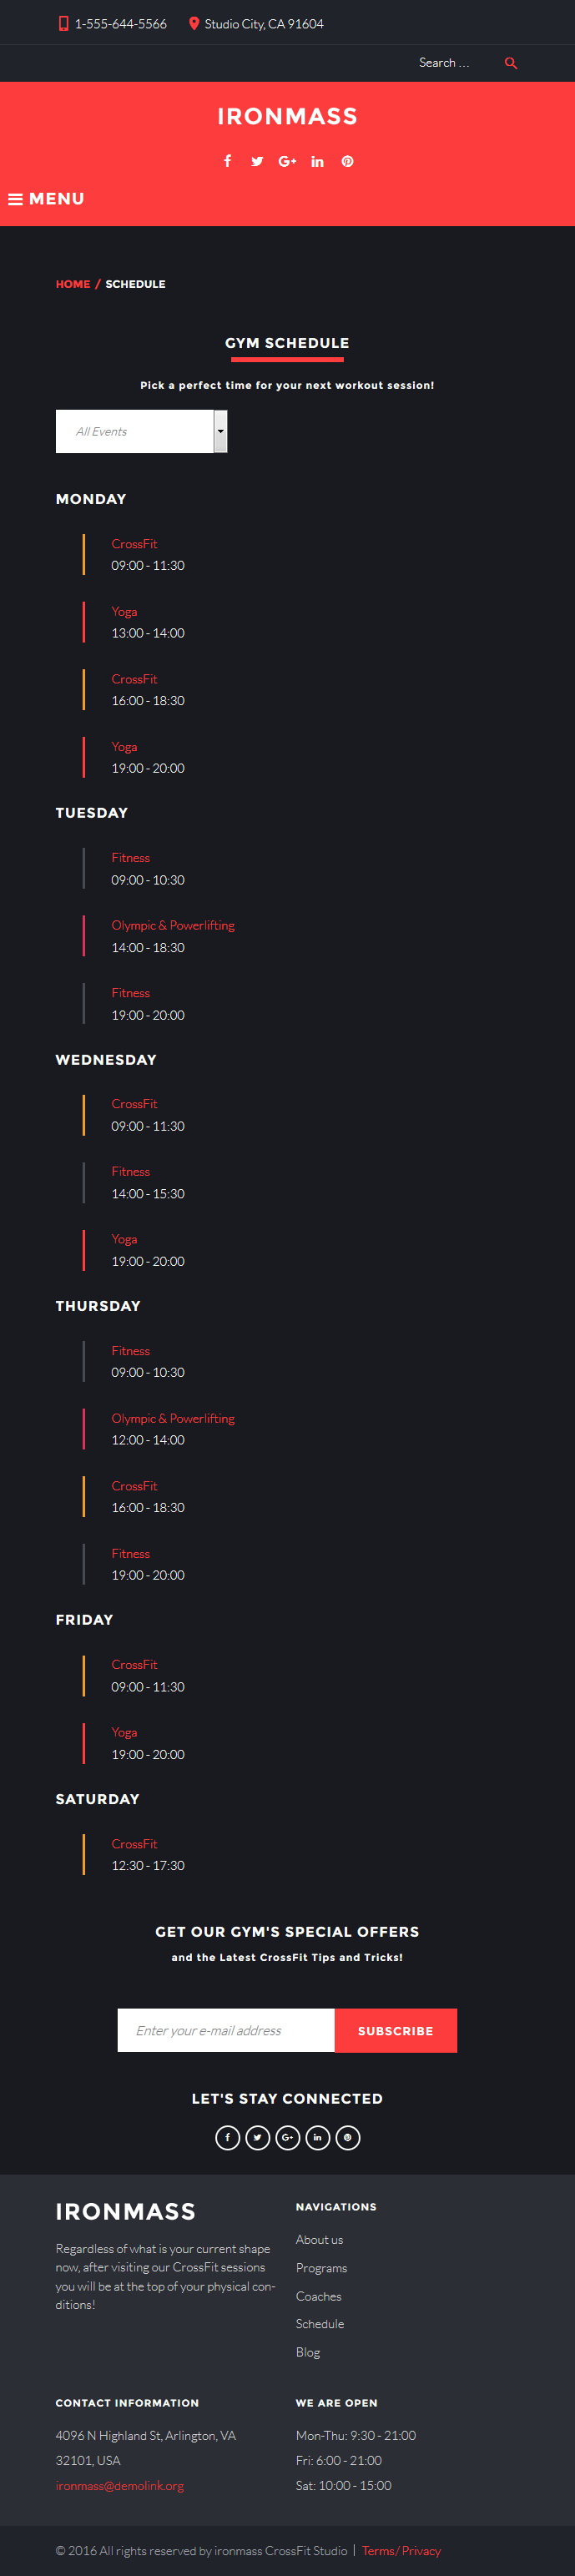Open the Facebook icon in the red header
Viewport: 575px width, 2576px height.
click(227, 161)
